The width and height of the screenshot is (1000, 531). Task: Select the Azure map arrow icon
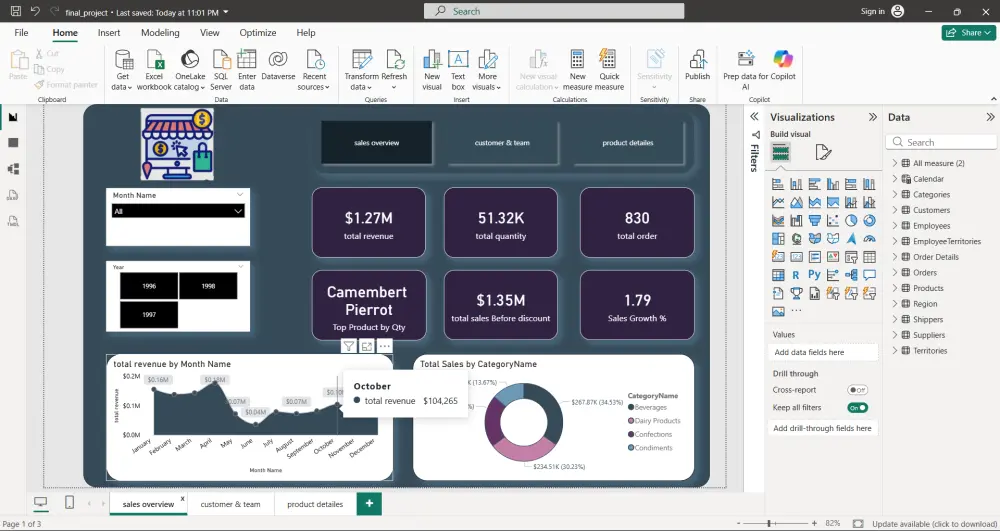point(851,239)
